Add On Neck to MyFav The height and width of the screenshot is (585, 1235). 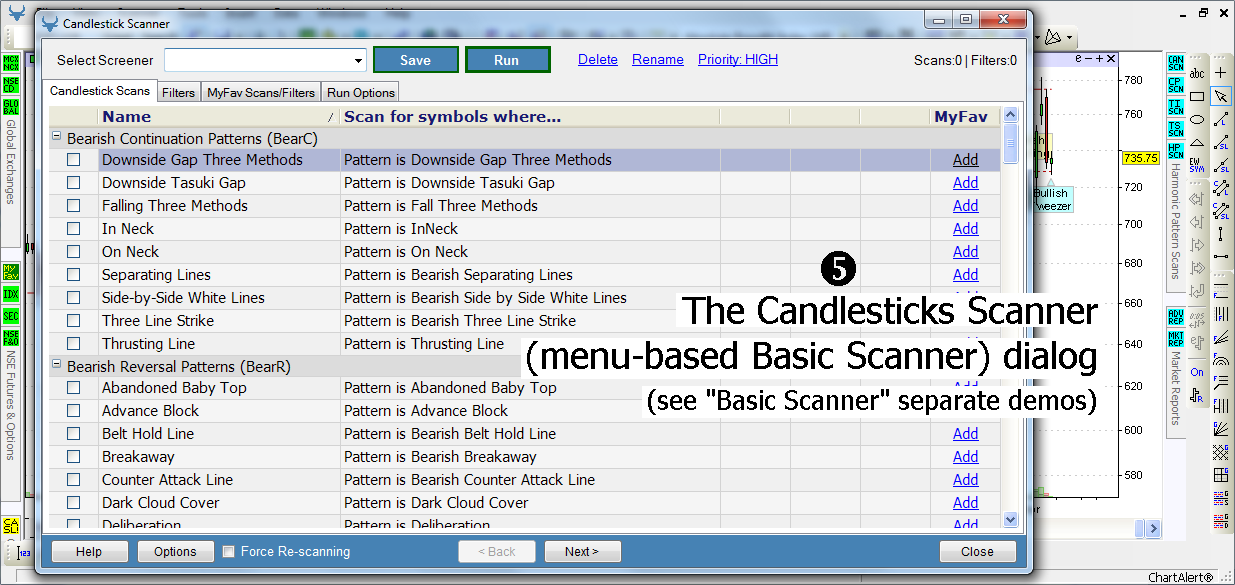[966, 252]
